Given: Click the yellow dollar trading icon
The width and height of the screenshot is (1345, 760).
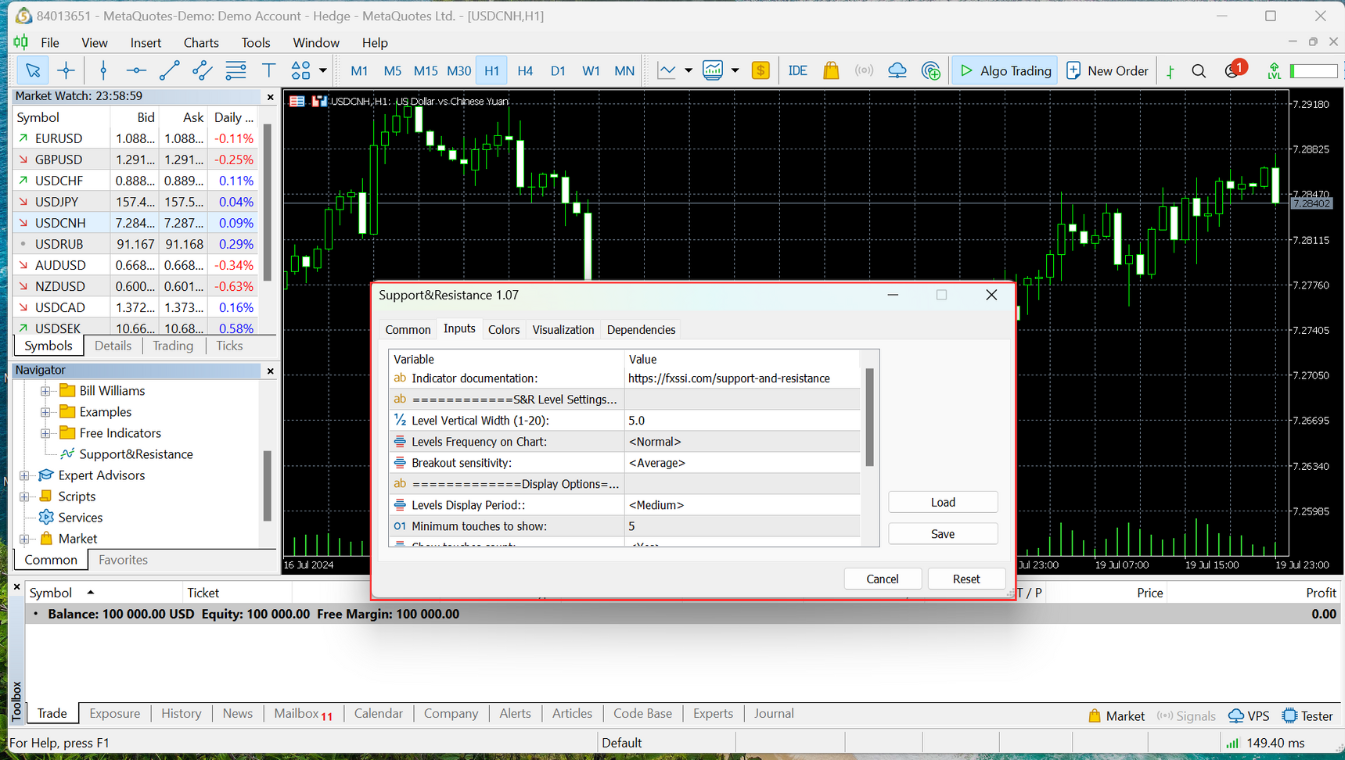Looking at the screenshot, I should click(x=761, y=70).
